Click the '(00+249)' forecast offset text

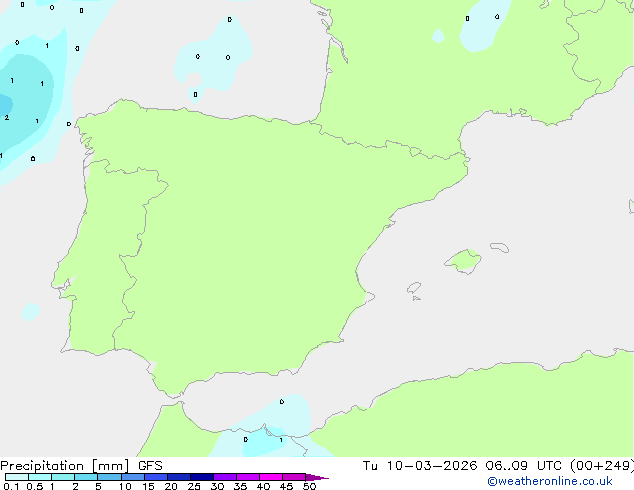point(602,466)
